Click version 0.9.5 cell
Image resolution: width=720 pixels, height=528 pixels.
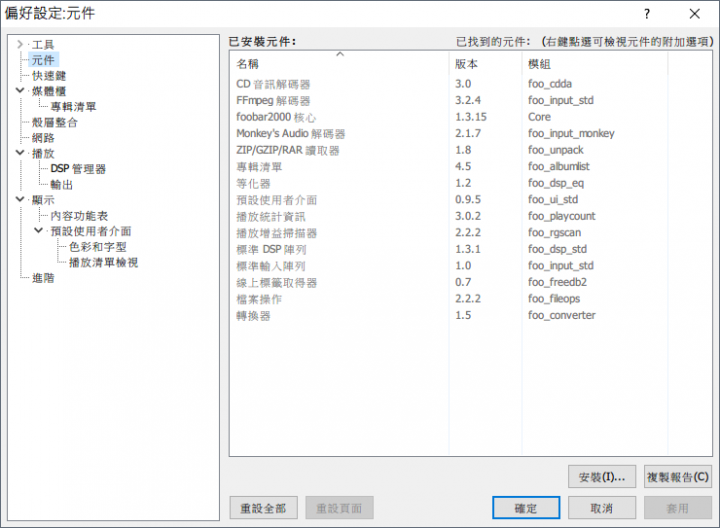click(x=468, y=200)
